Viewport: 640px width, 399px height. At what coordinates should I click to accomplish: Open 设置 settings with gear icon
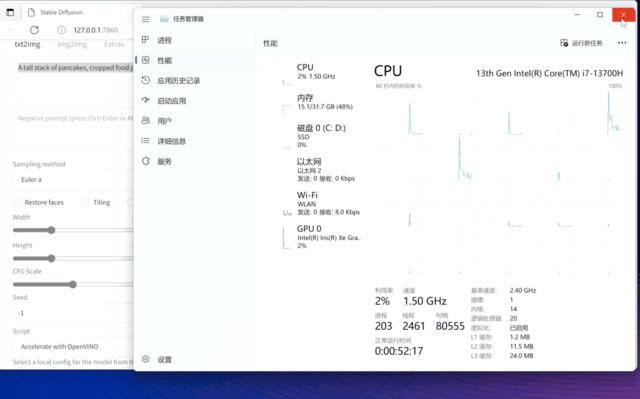pos(157,359)
